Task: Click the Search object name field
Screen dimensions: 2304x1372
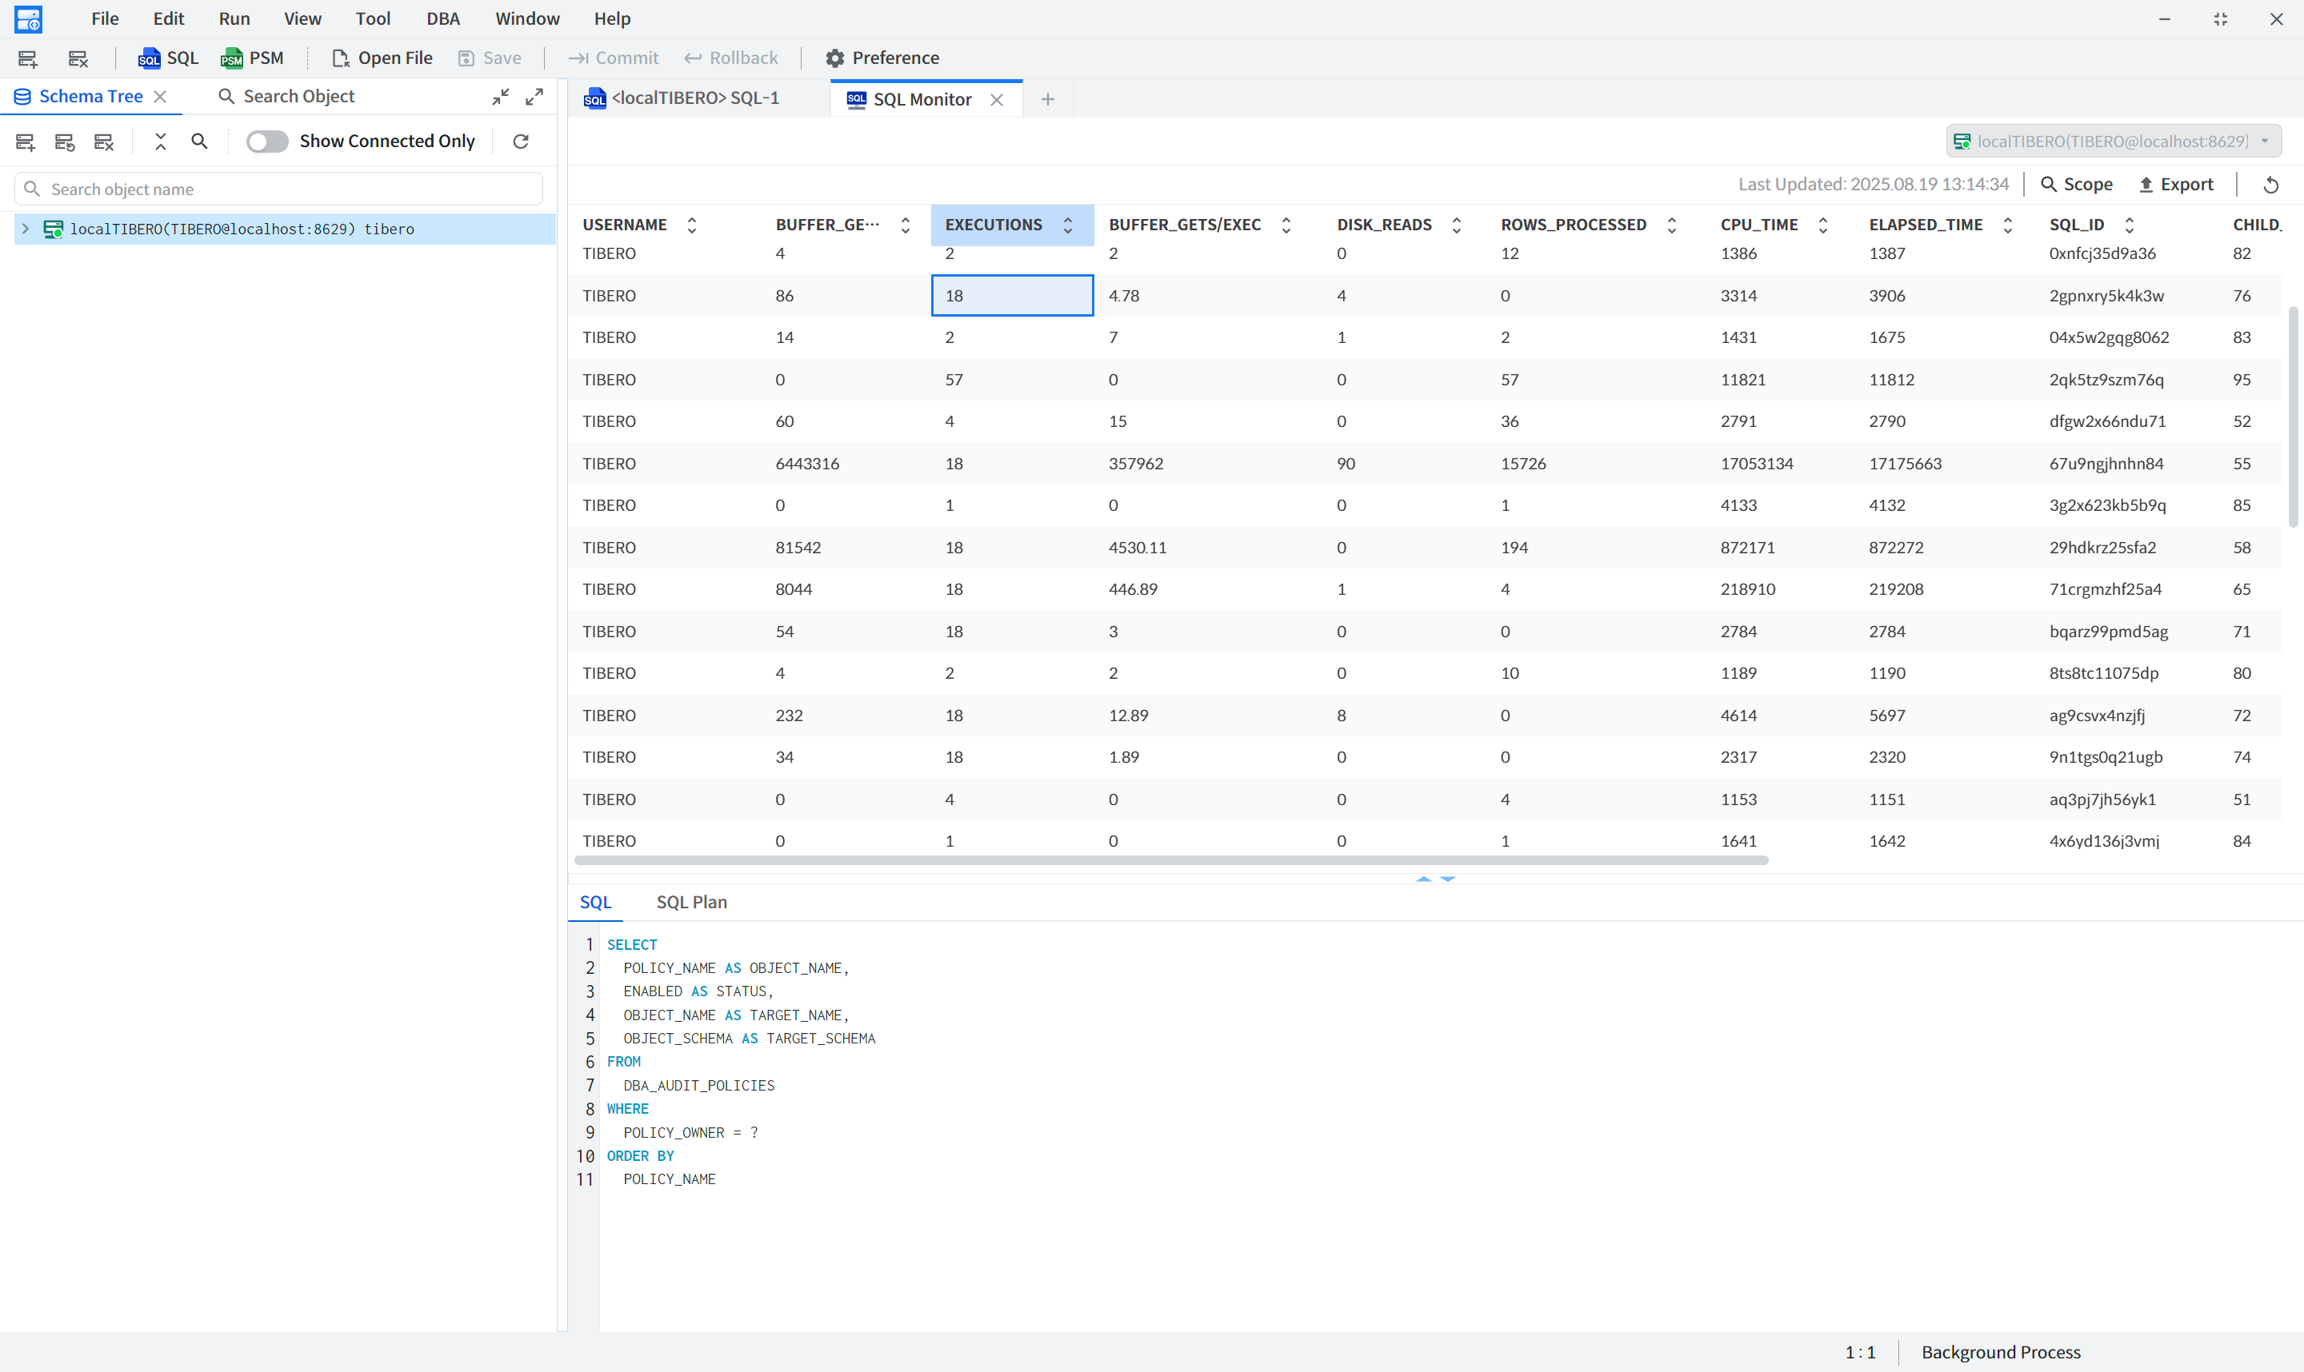Action: coord(279,189)
